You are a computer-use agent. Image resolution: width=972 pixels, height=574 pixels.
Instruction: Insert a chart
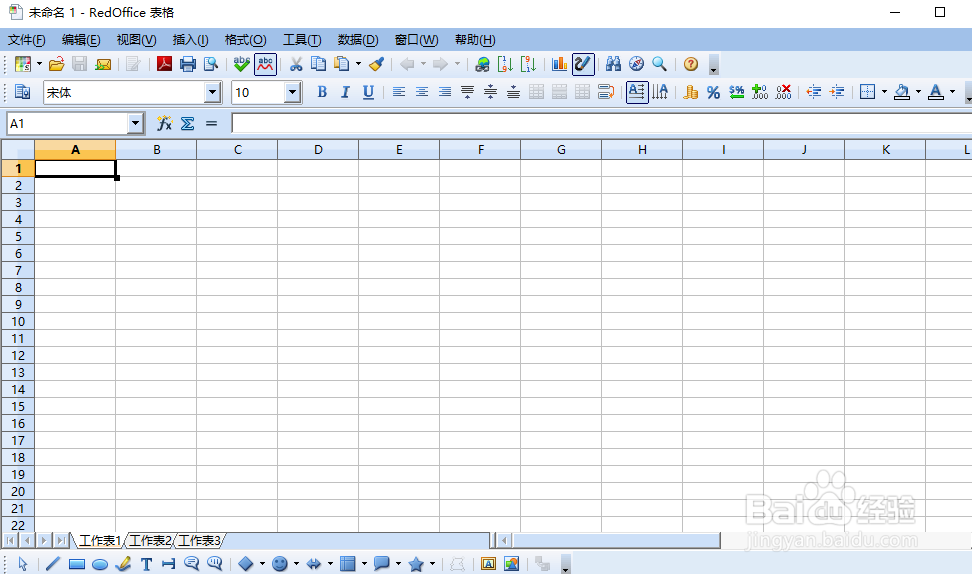point(560,64)
